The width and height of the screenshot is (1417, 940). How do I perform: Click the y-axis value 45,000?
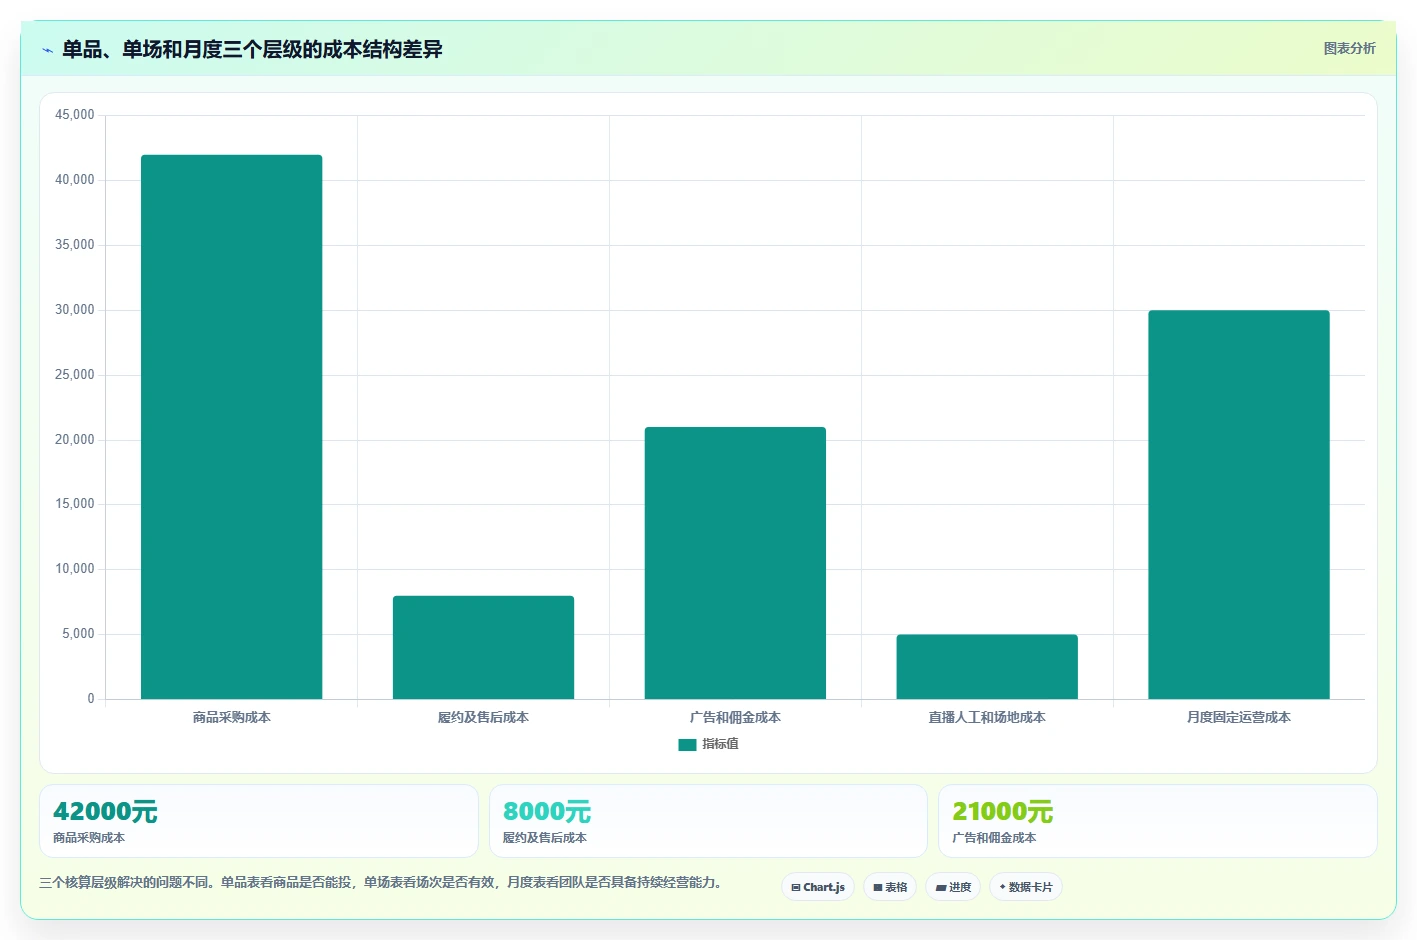75,115
